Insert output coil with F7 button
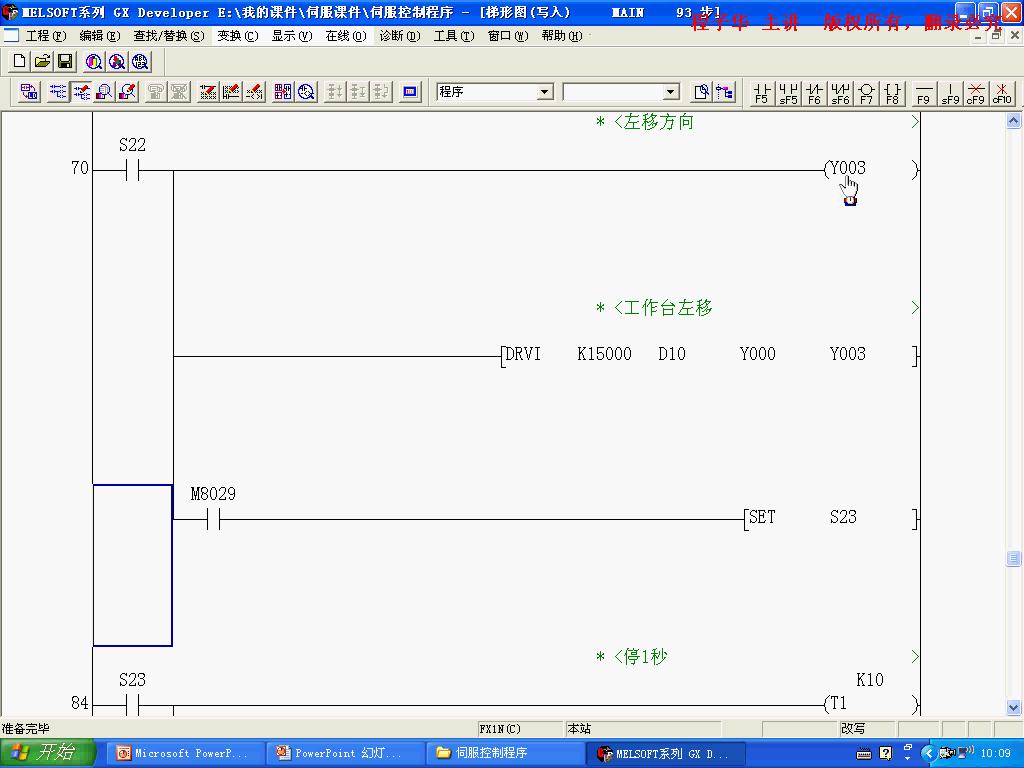 pyautogui.click(x=866, y=92)
